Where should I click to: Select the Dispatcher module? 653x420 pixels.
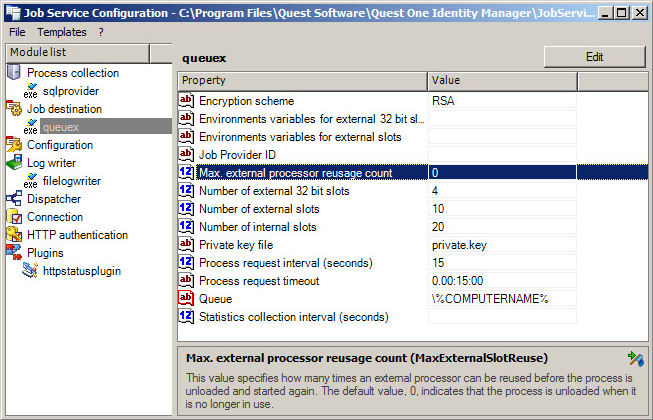(54, 199)
